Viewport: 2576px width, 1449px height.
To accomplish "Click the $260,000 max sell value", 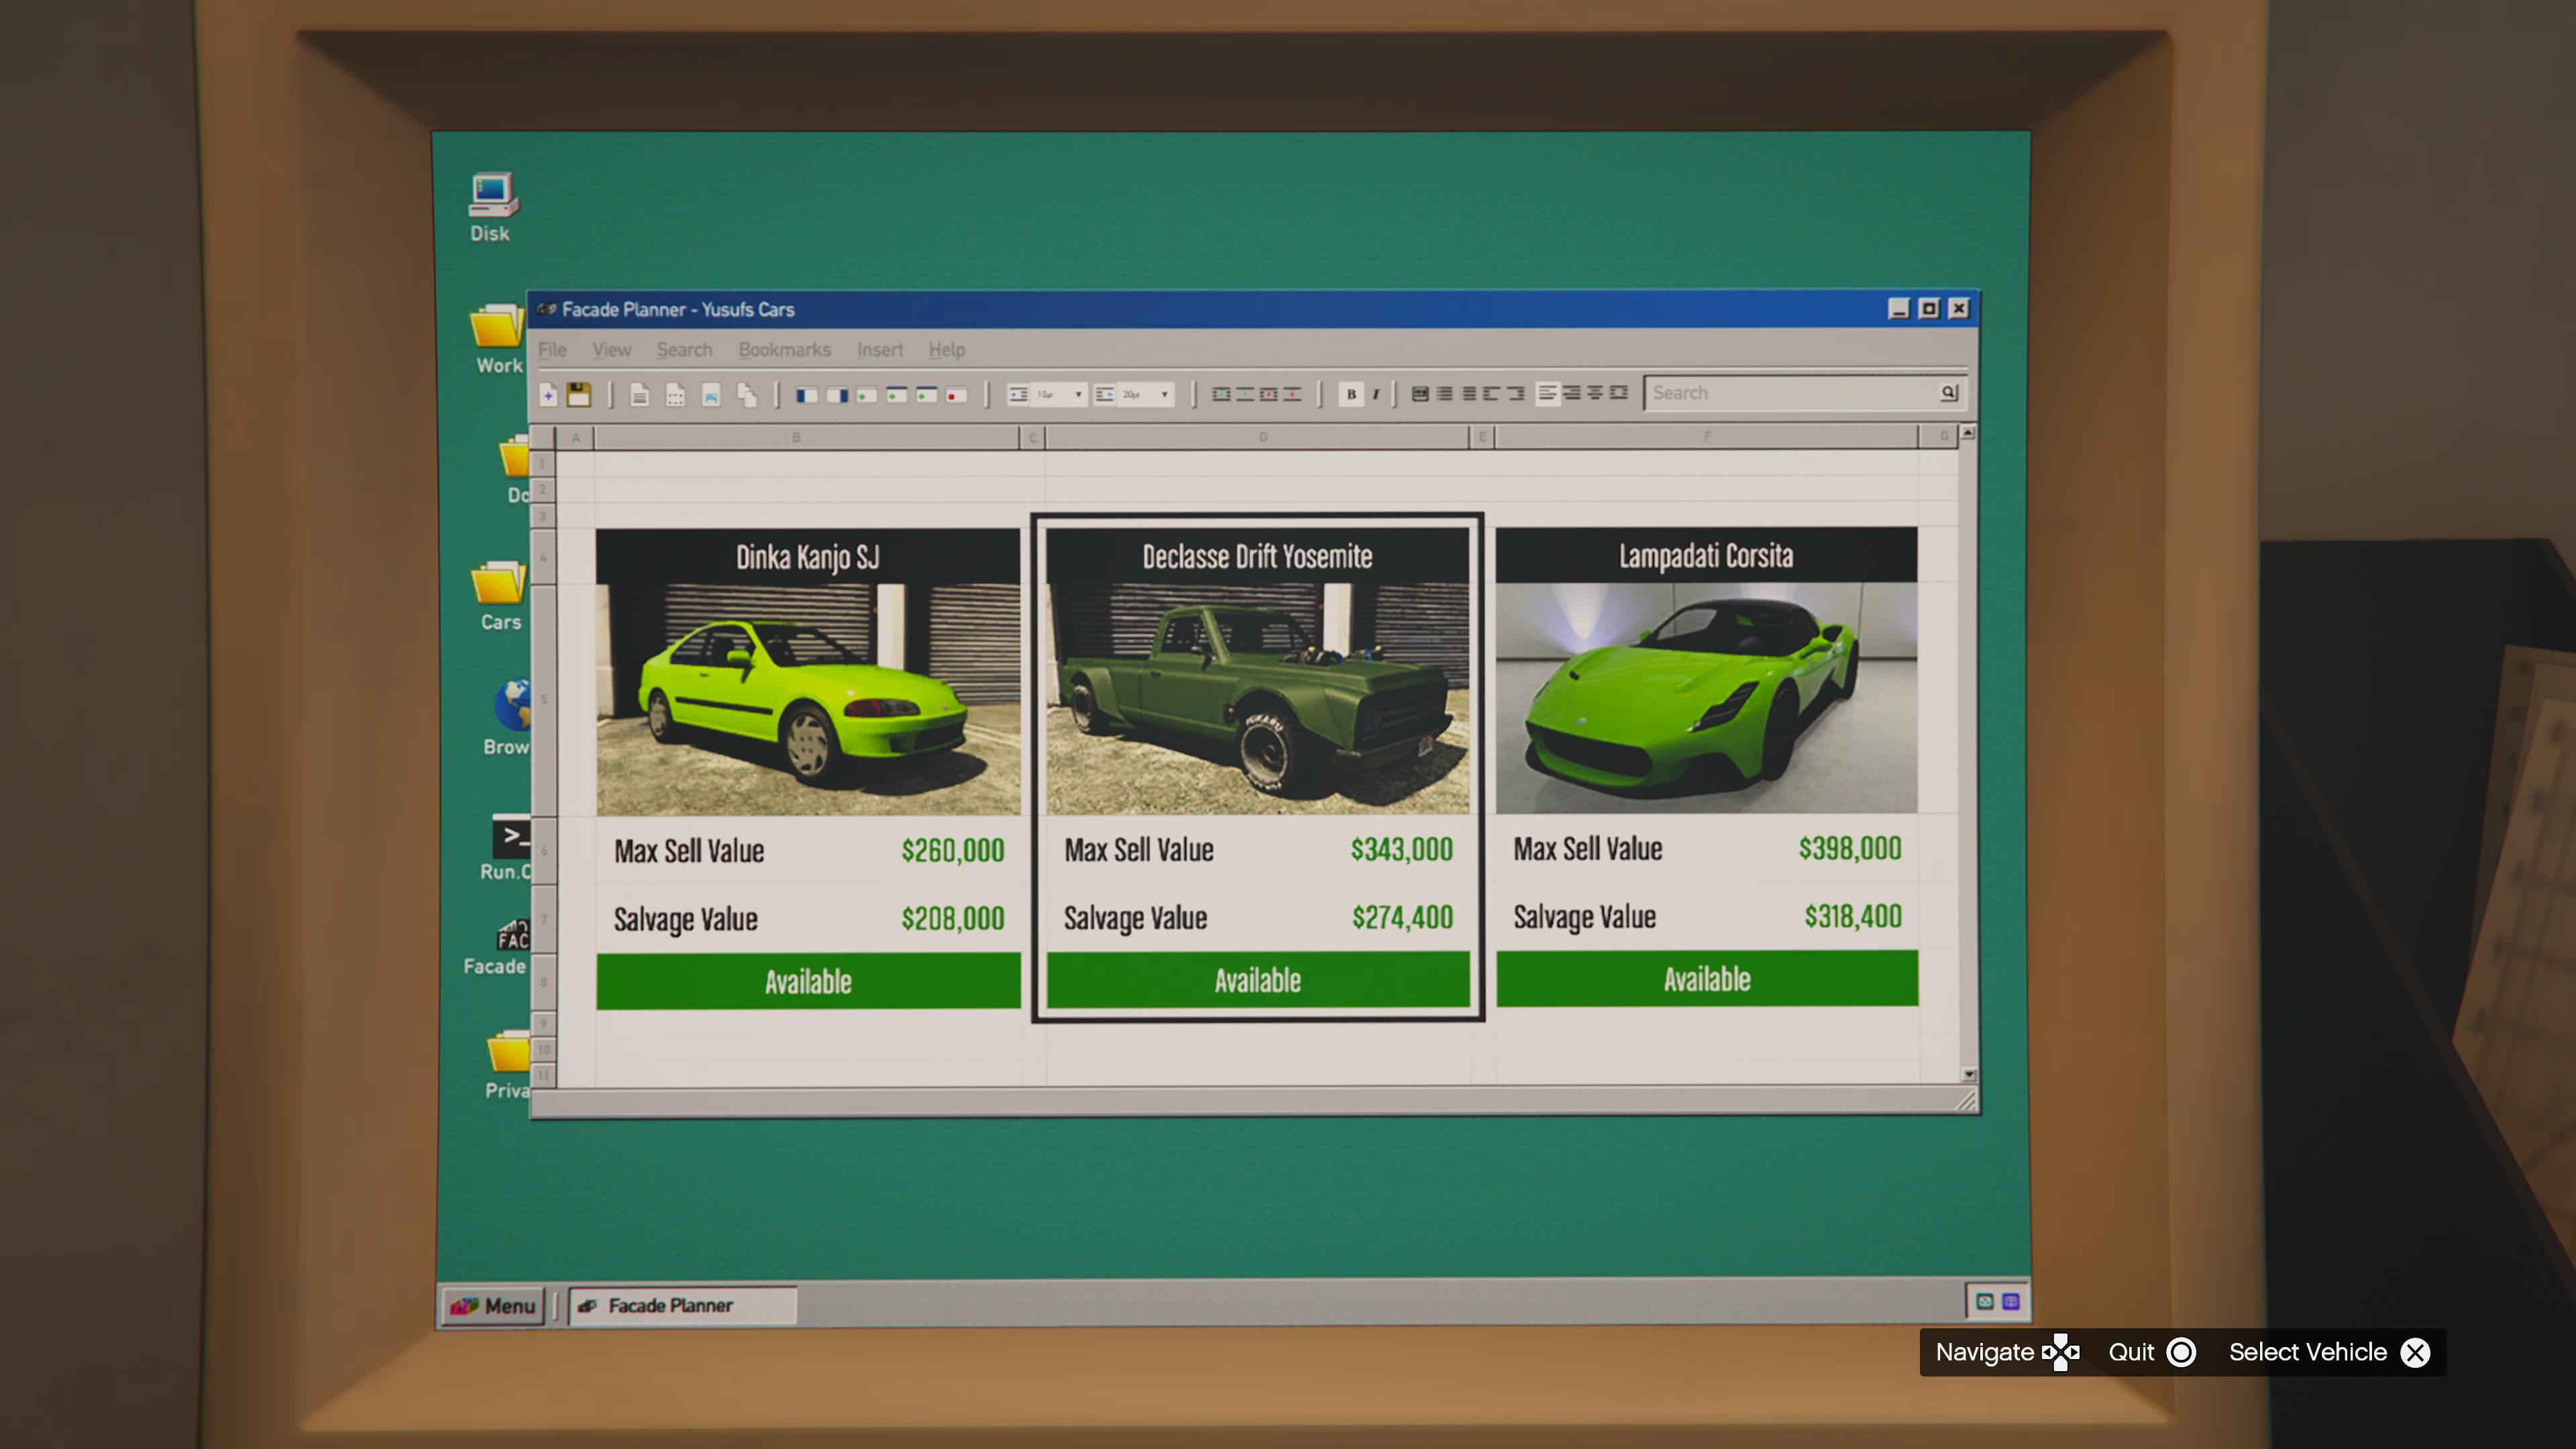I will (953, 851).
